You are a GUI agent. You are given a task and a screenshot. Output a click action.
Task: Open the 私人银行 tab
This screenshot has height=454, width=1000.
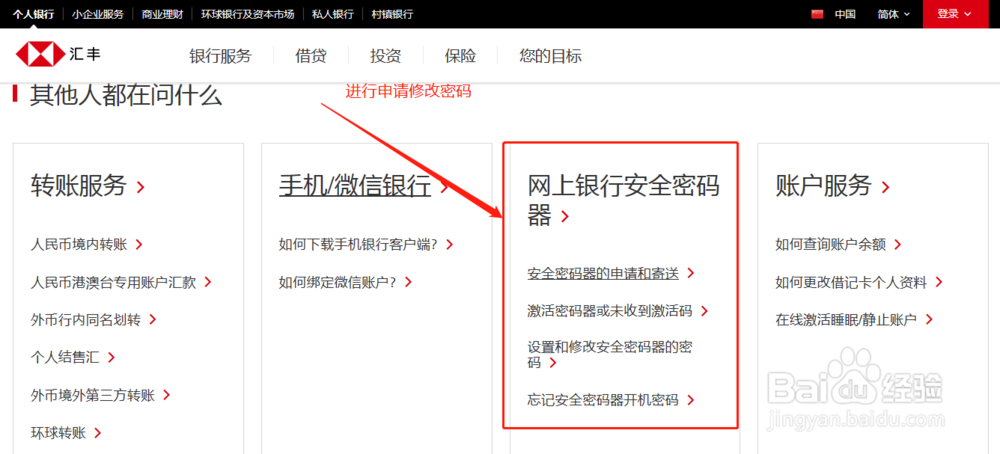point(332,14)
